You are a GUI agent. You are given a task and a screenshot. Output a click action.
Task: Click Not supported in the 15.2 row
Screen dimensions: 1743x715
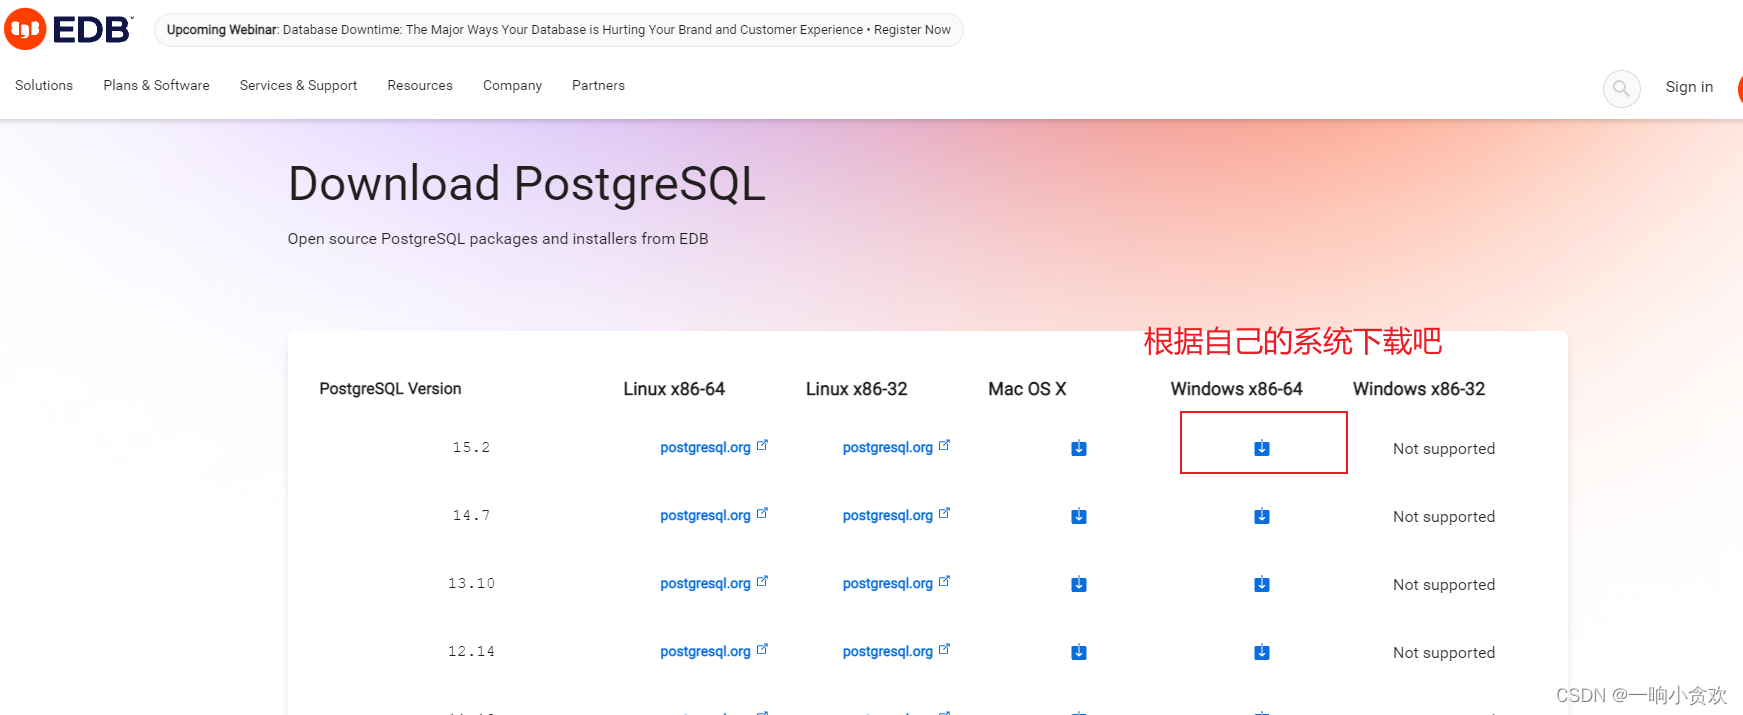1444,449
